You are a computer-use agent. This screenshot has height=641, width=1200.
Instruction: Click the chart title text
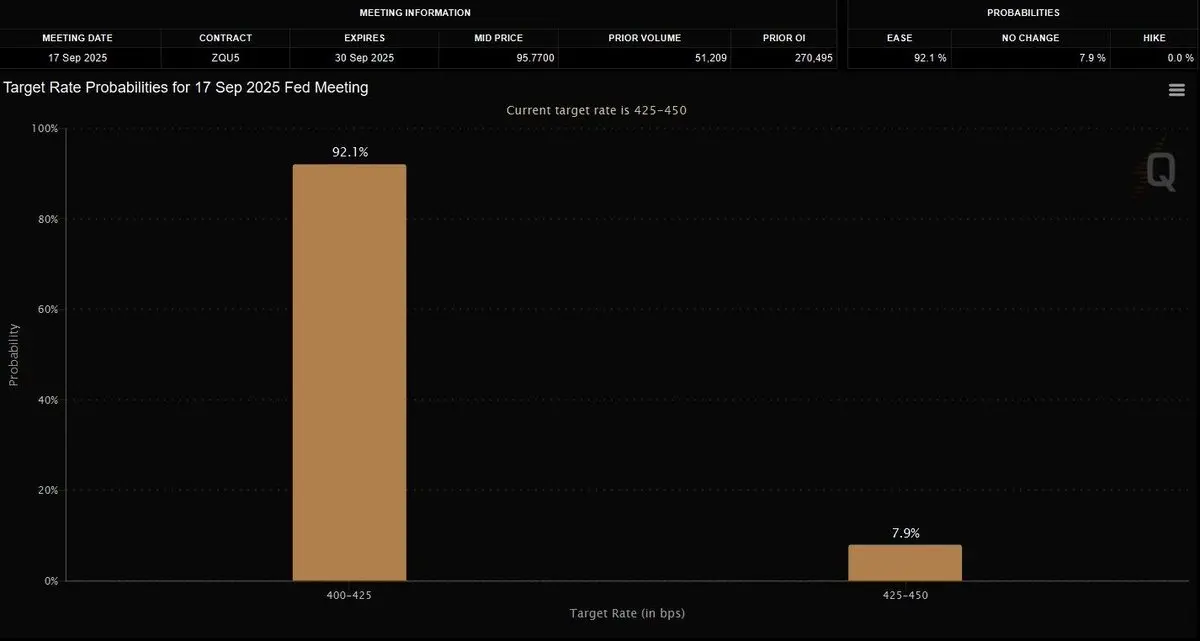point(186,88)
